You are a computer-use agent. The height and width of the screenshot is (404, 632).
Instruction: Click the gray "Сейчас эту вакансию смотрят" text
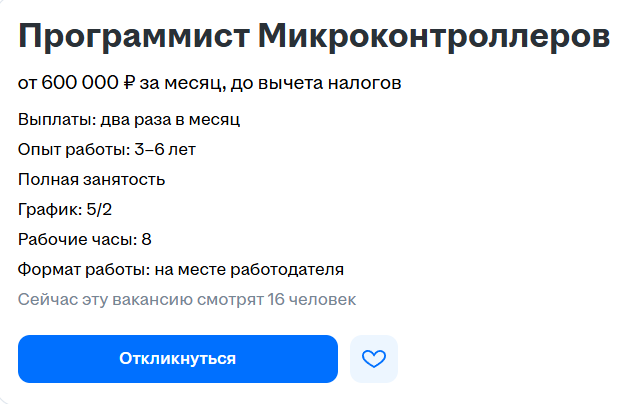(141, 300)
